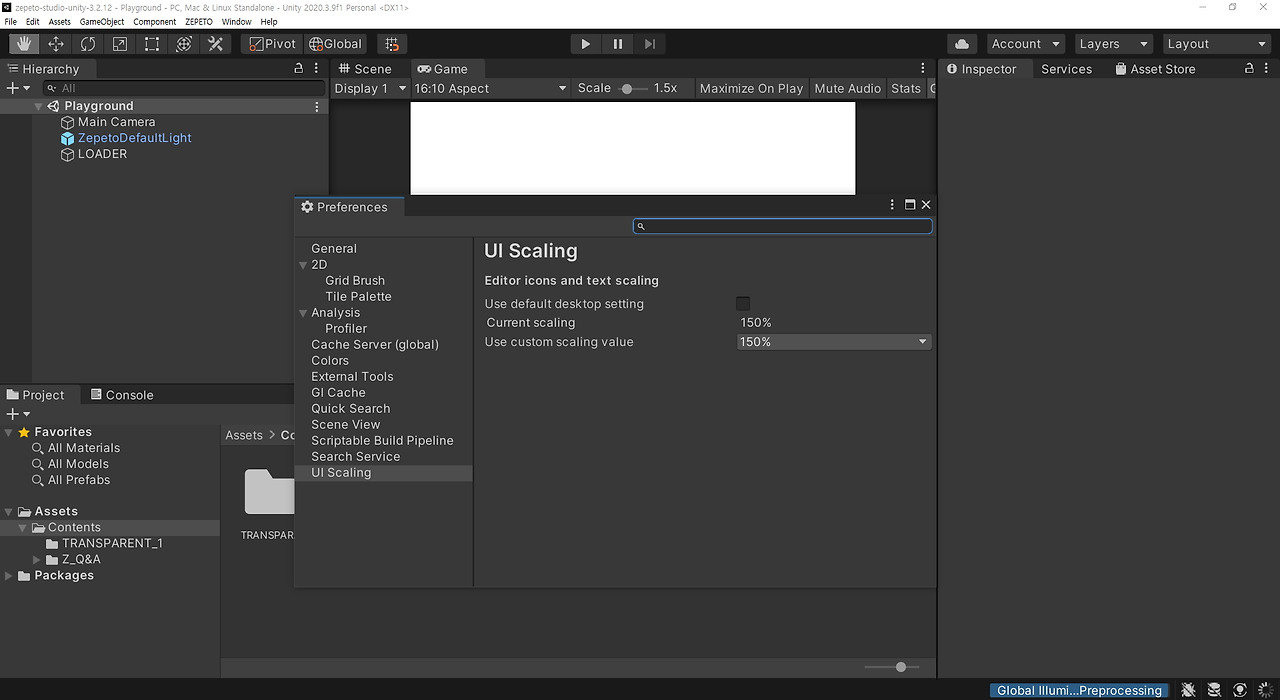The height and width of the screenshot is (700, 1280).
Task: Toggle the Use default desktop setting checkbox
Action: (743, 302)
